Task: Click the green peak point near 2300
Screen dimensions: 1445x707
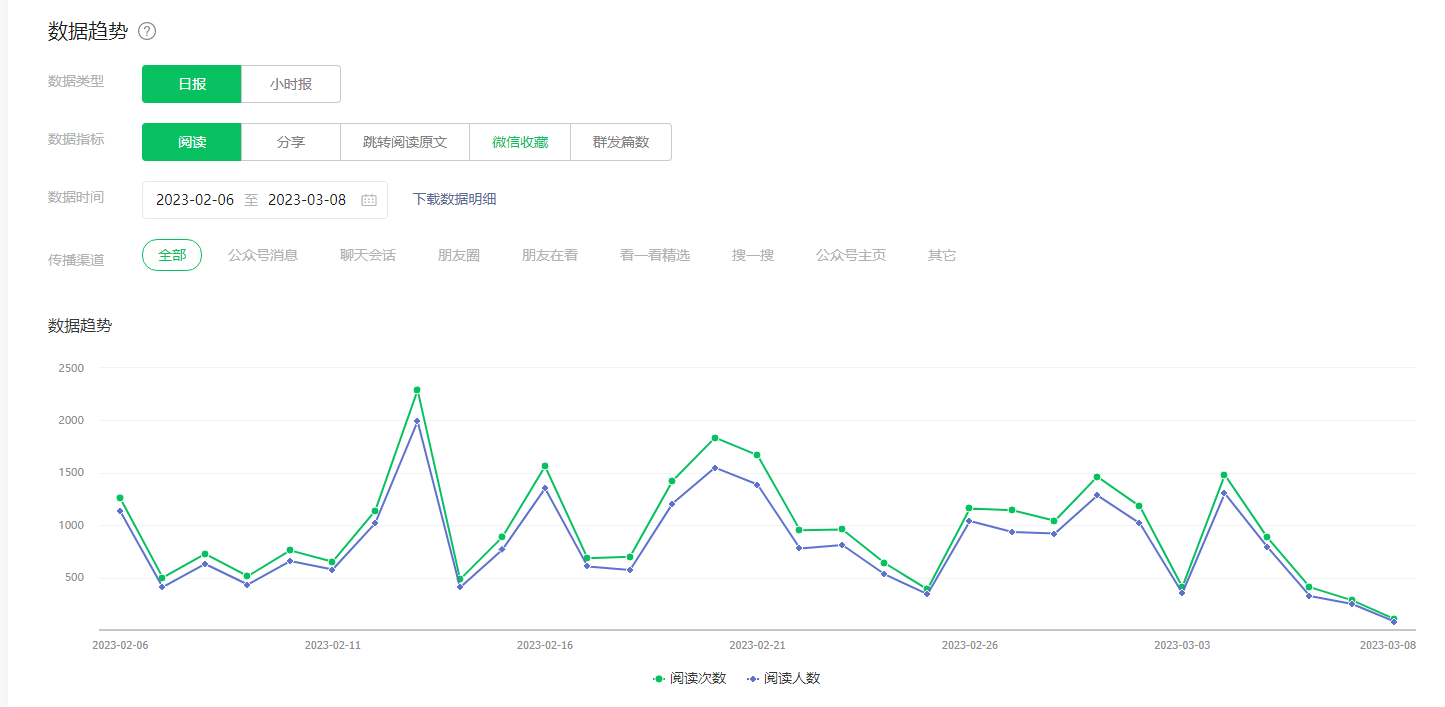Action: tap(417, 390)
